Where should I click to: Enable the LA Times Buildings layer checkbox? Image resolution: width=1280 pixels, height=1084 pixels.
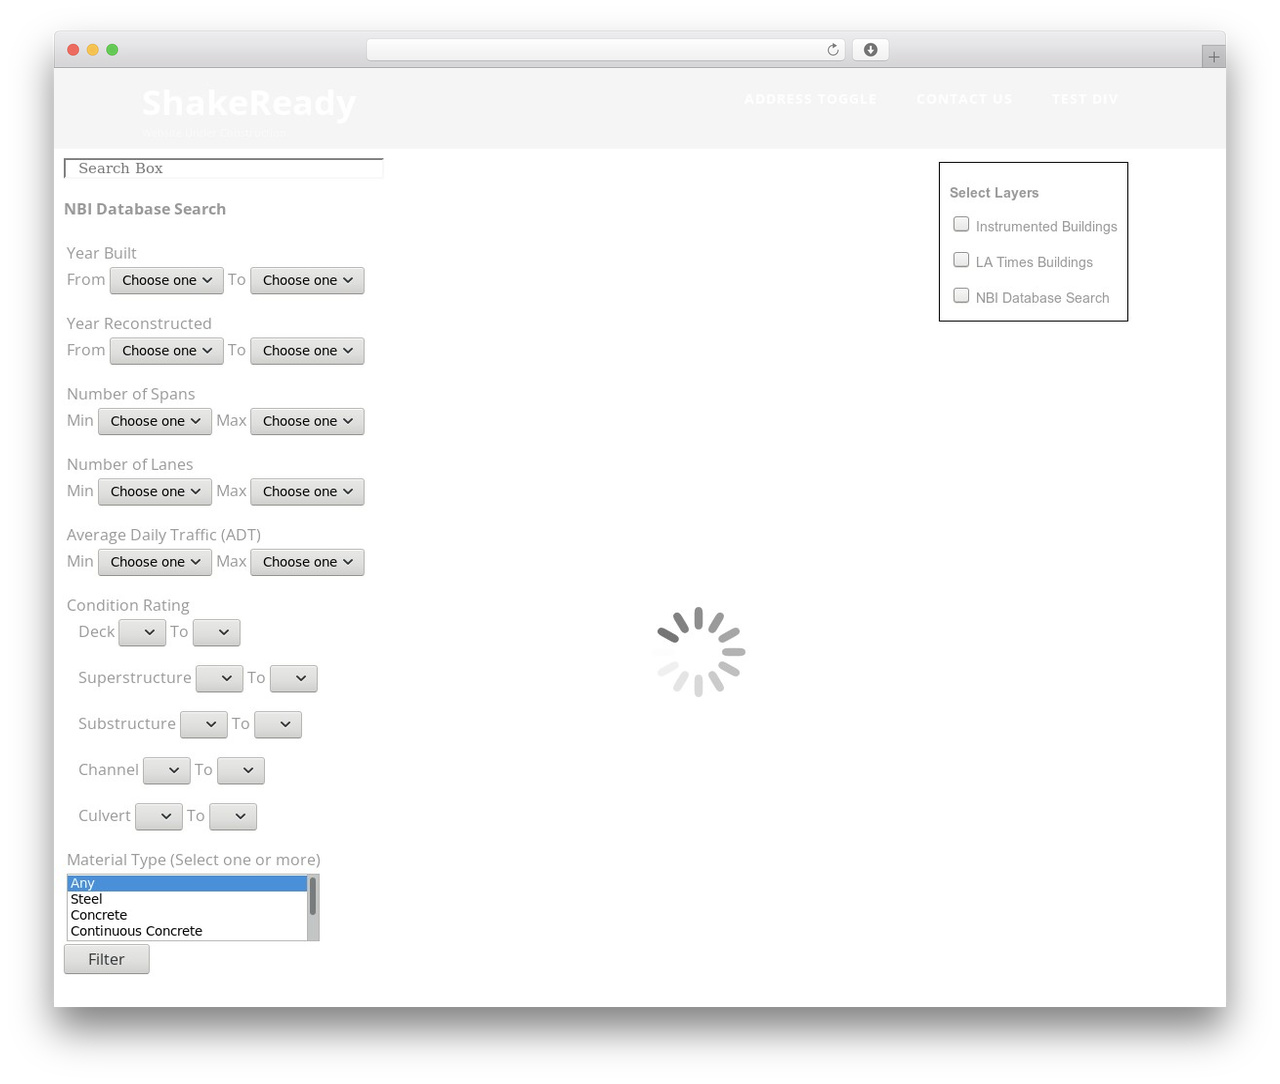click(961, 260)
